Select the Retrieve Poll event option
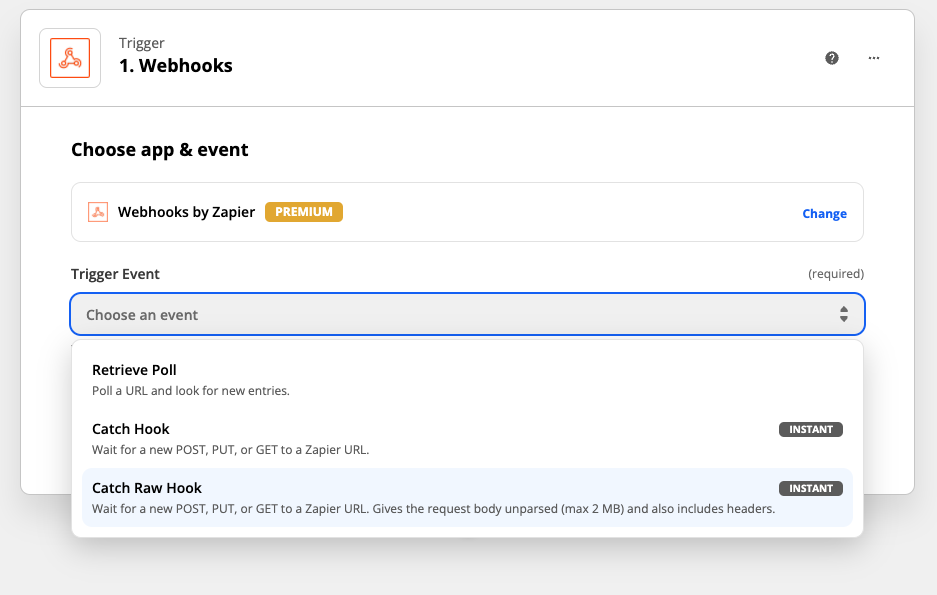Image resolution: width=937 pixels, height=595 pixels. pos(467,380)
